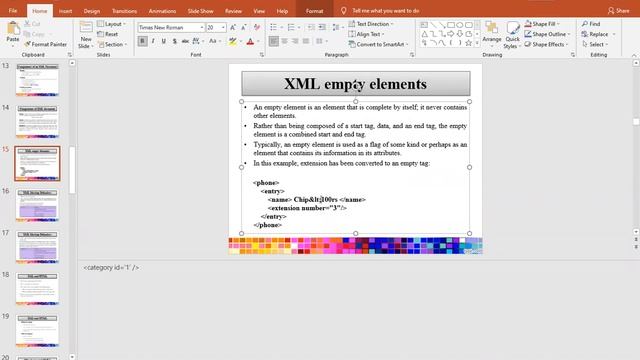Viewport: 640px width, 360px height.
Task: Toggle text shadow
Action: tap(174, 41)
